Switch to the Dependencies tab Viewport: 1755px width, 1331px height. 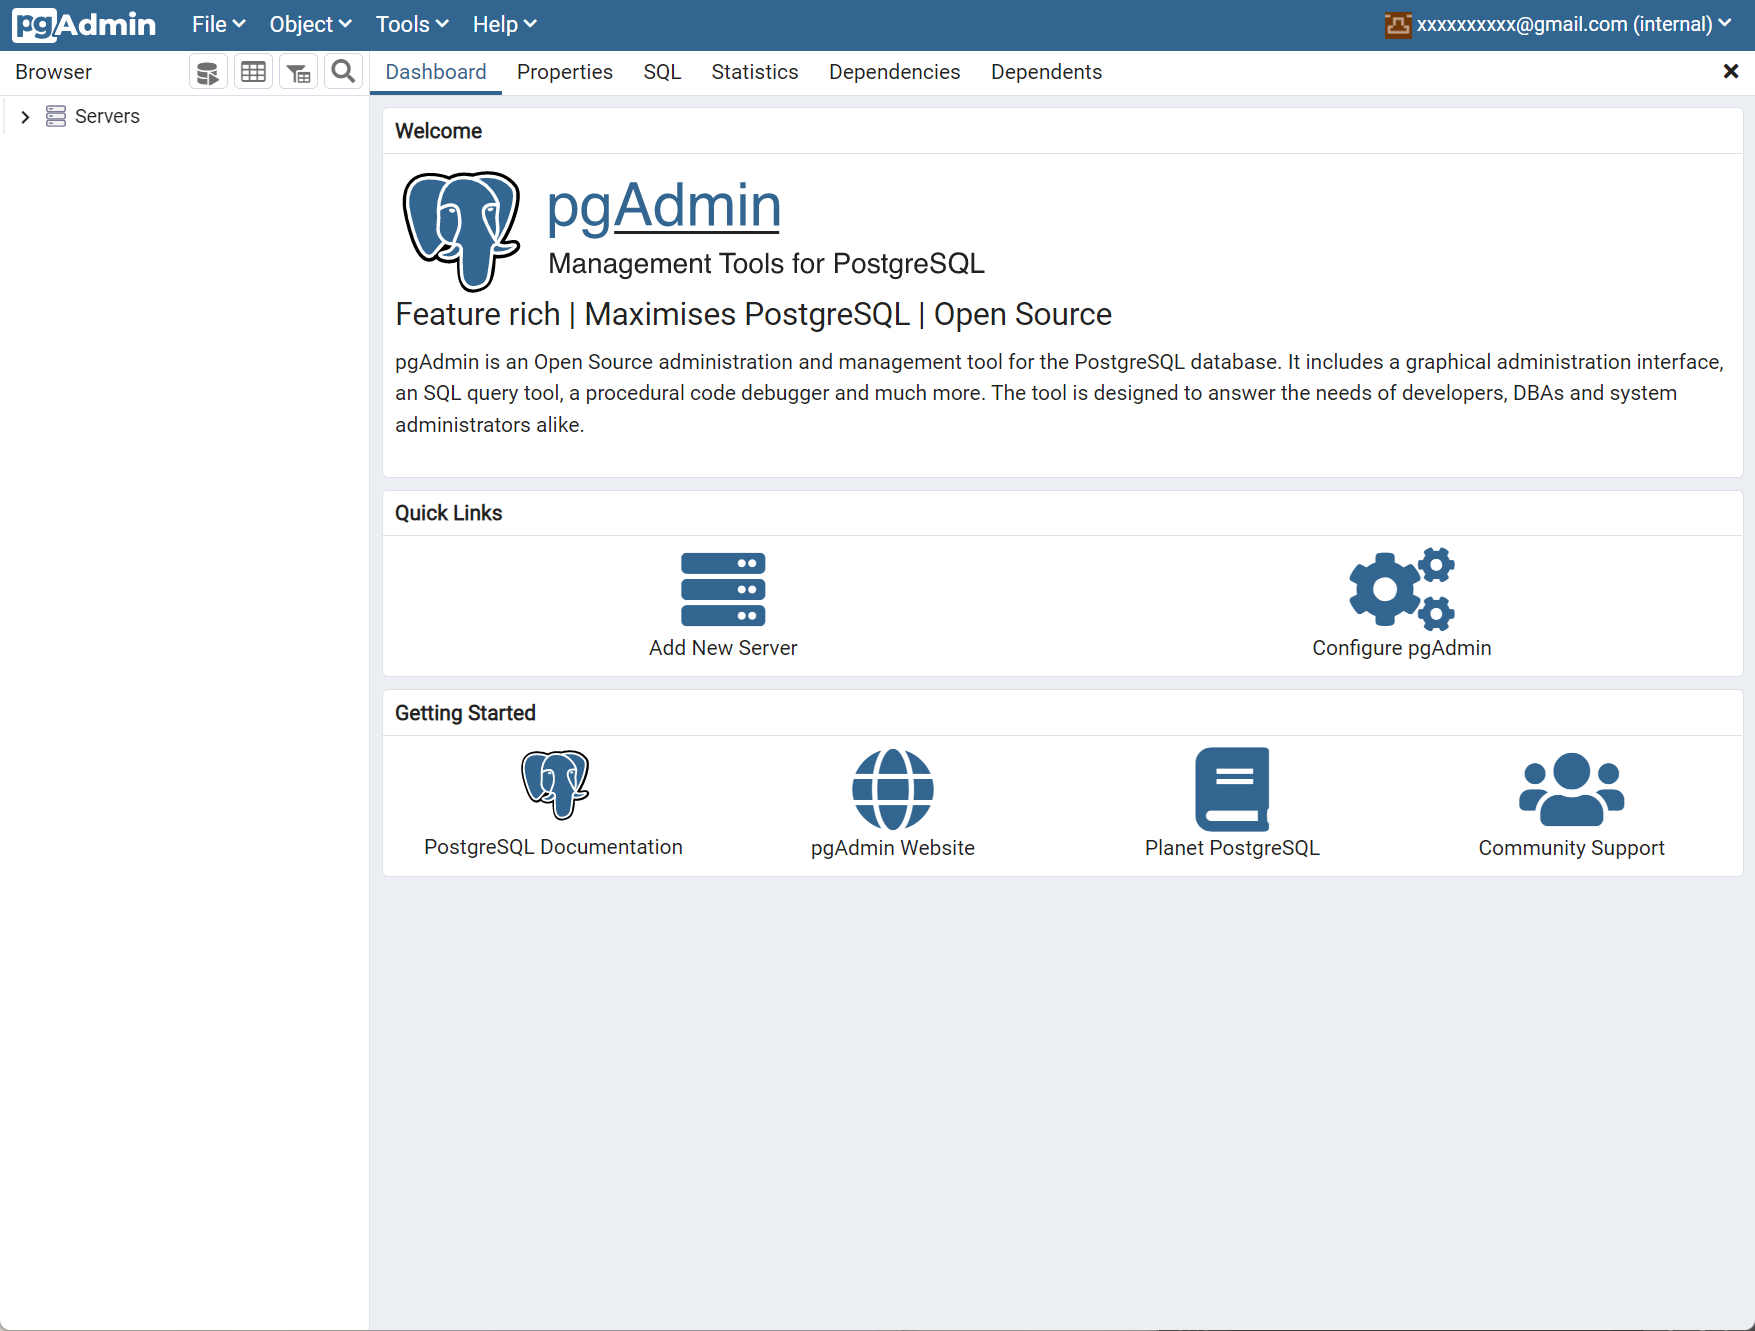click(x=895, y=72)
